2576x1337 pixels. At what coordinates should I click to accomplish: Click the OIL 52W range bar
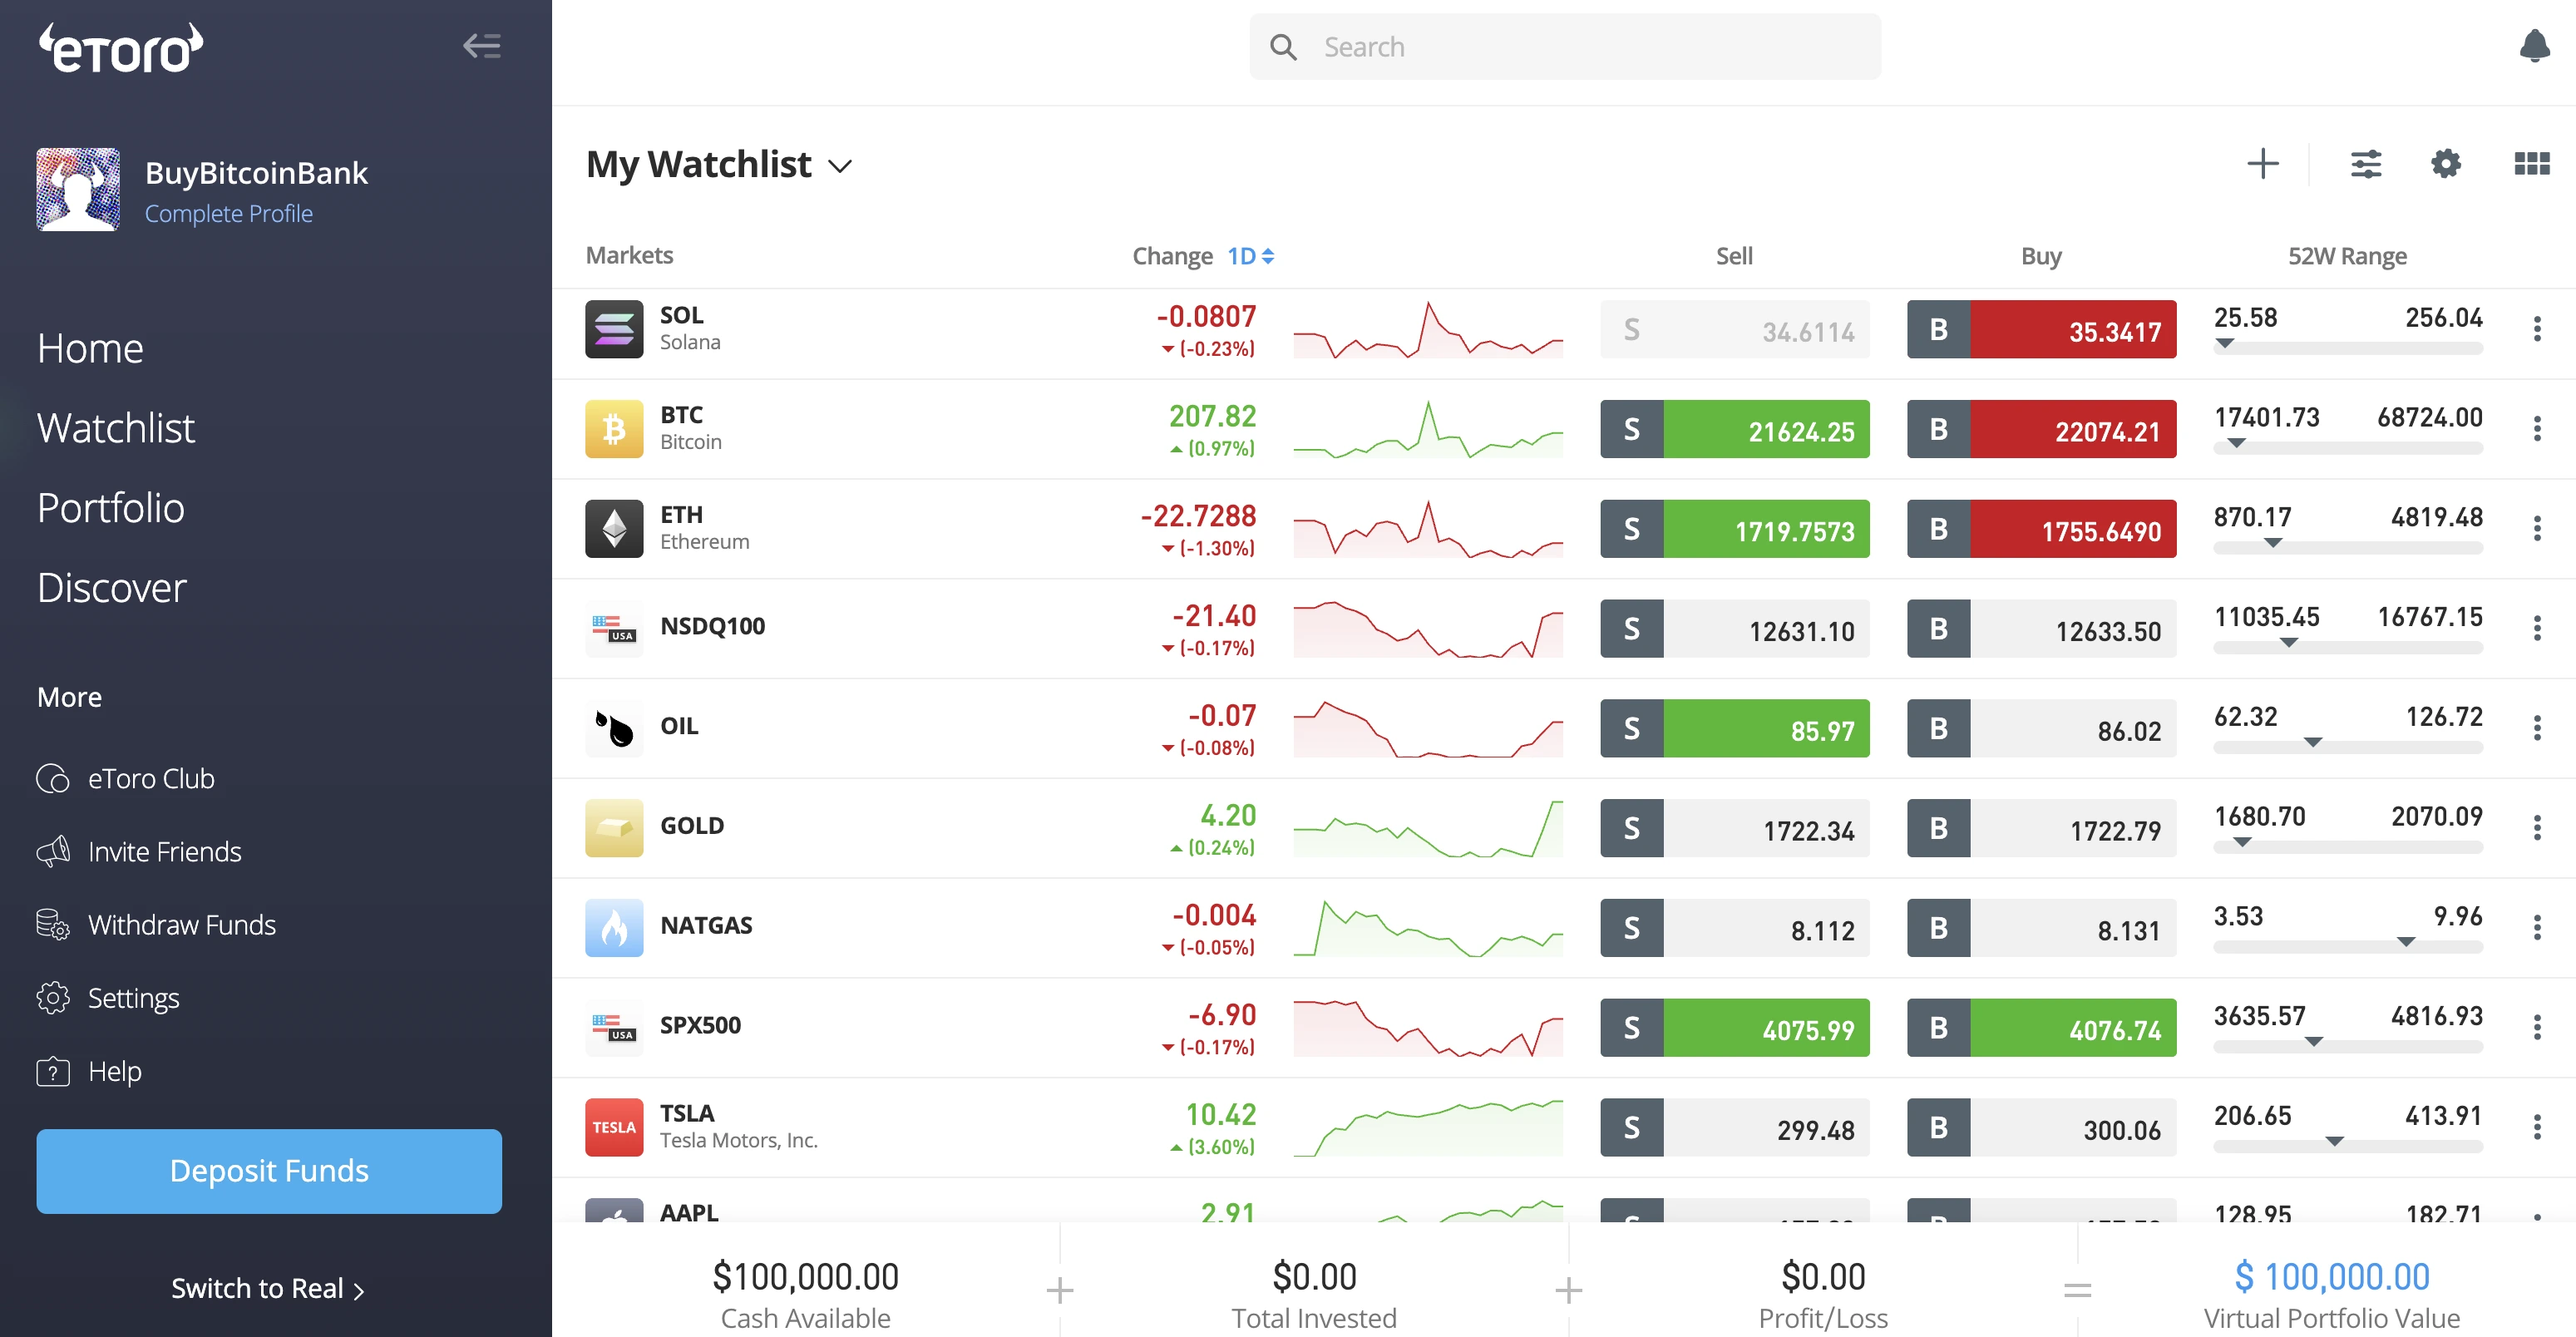pyautogui.click(x=2348, y=745)
